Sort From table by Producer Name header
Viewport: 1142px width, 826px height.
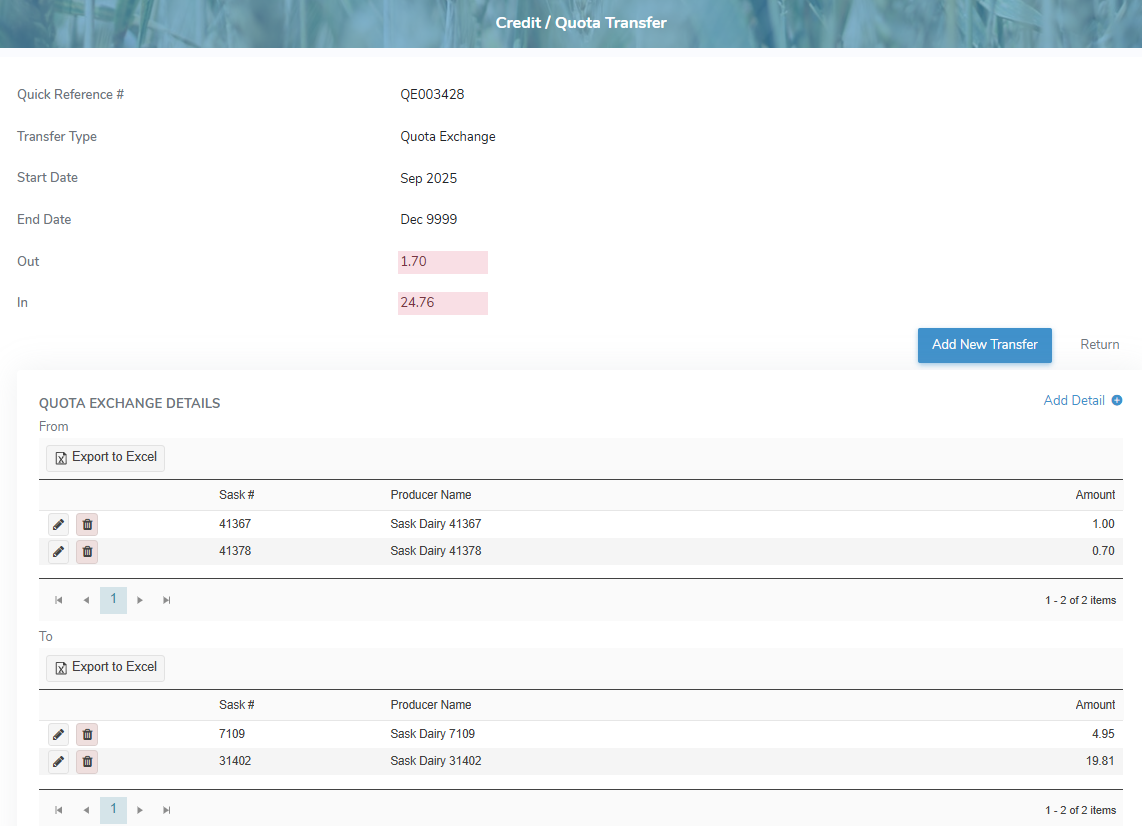pos(431,495)
